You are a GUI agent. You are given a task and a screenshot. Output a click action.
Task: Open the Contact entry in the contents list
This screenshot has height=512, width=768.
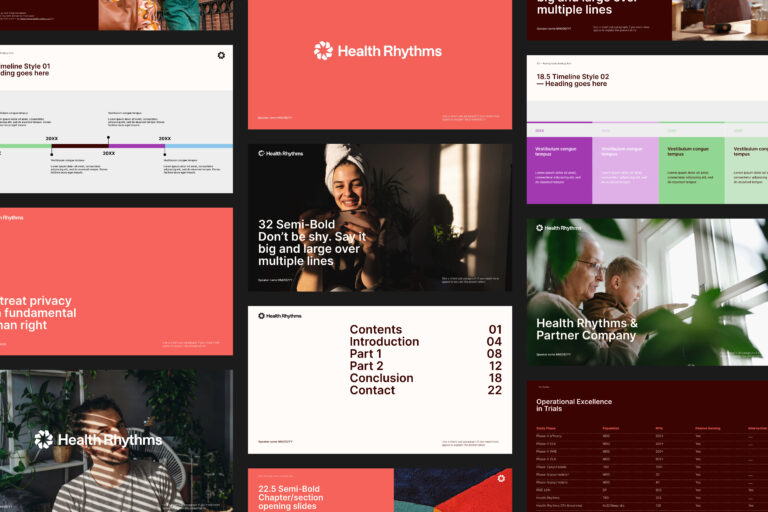point(372,390)
